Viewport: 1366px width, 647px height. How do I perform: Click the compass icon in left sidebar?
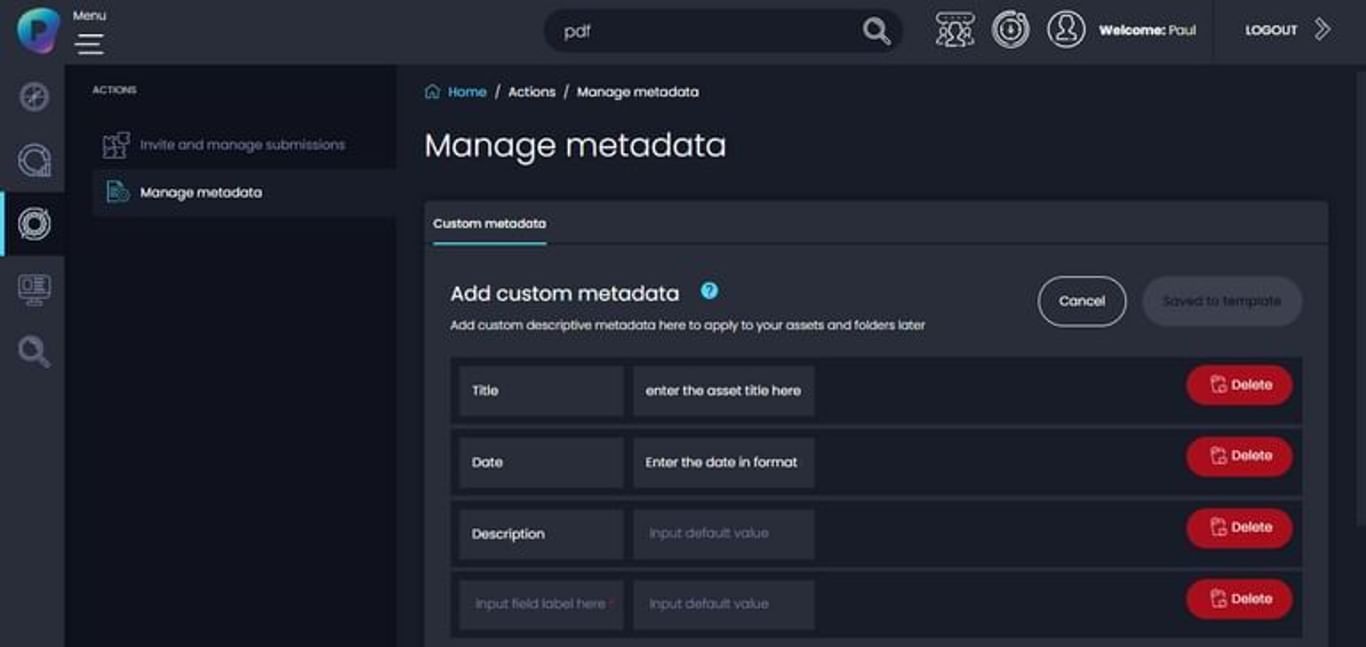34,97
